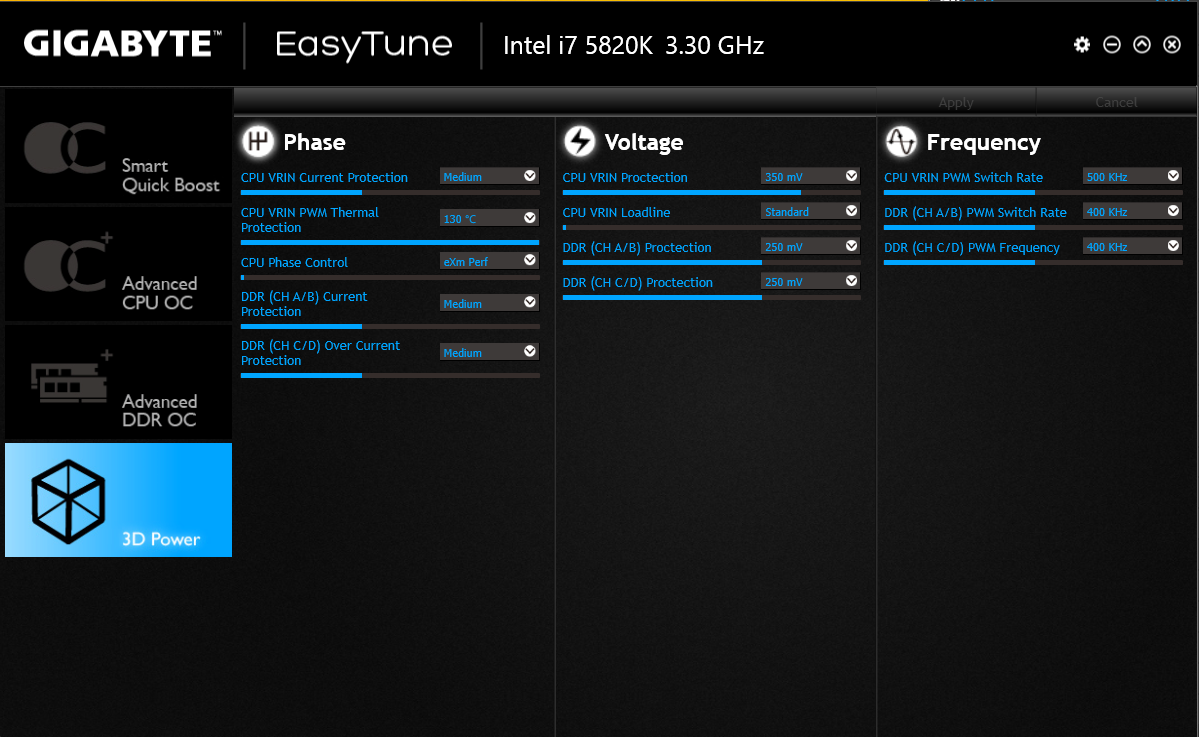The height and width of the screenshot is (737, 1199).
Task: Open DDR (CH A/B) Current Protection dropdown
Action: coord(489,304)
